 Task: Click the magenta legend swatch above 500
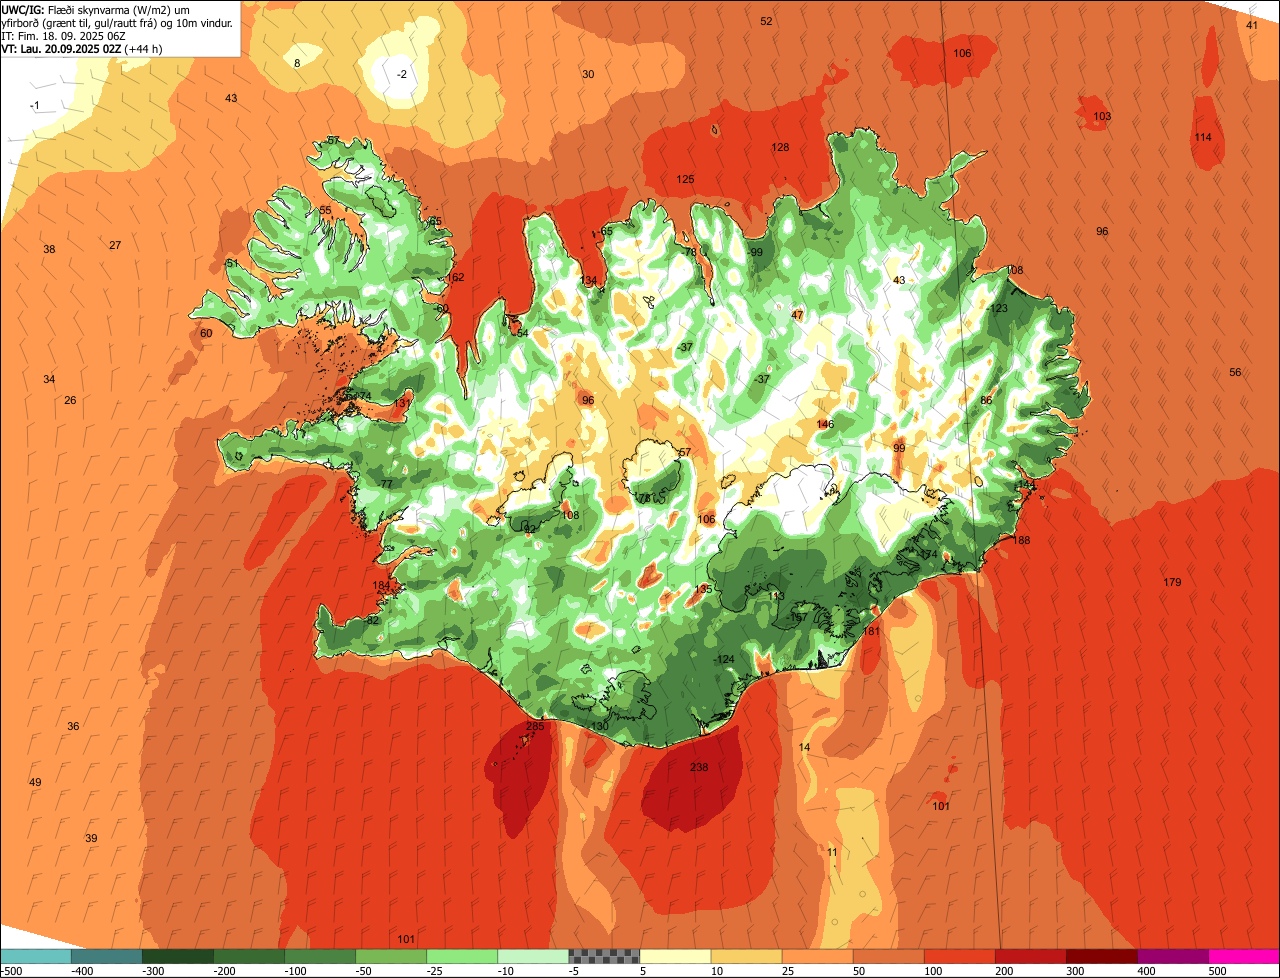tap(1244, 955)
